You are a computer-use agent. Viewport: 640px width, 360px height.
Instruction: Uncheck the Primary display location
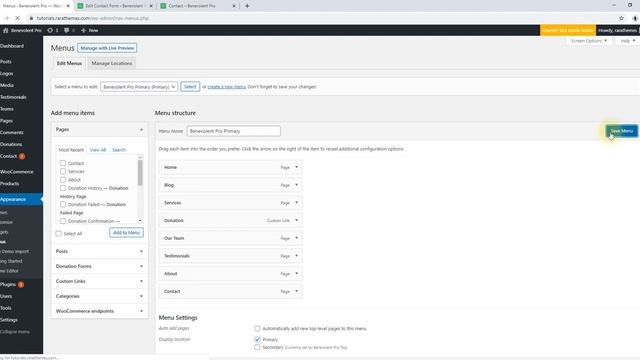coord(257,339)
